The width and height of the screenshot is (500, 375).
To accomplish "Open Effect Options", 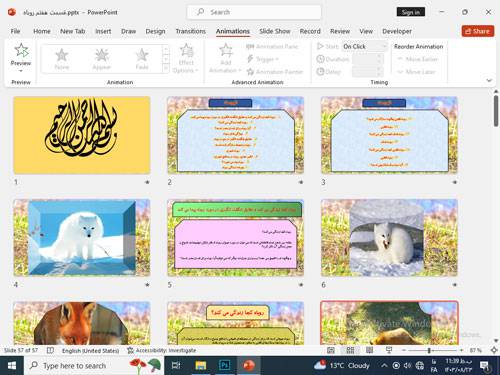I will pos(186,58).
